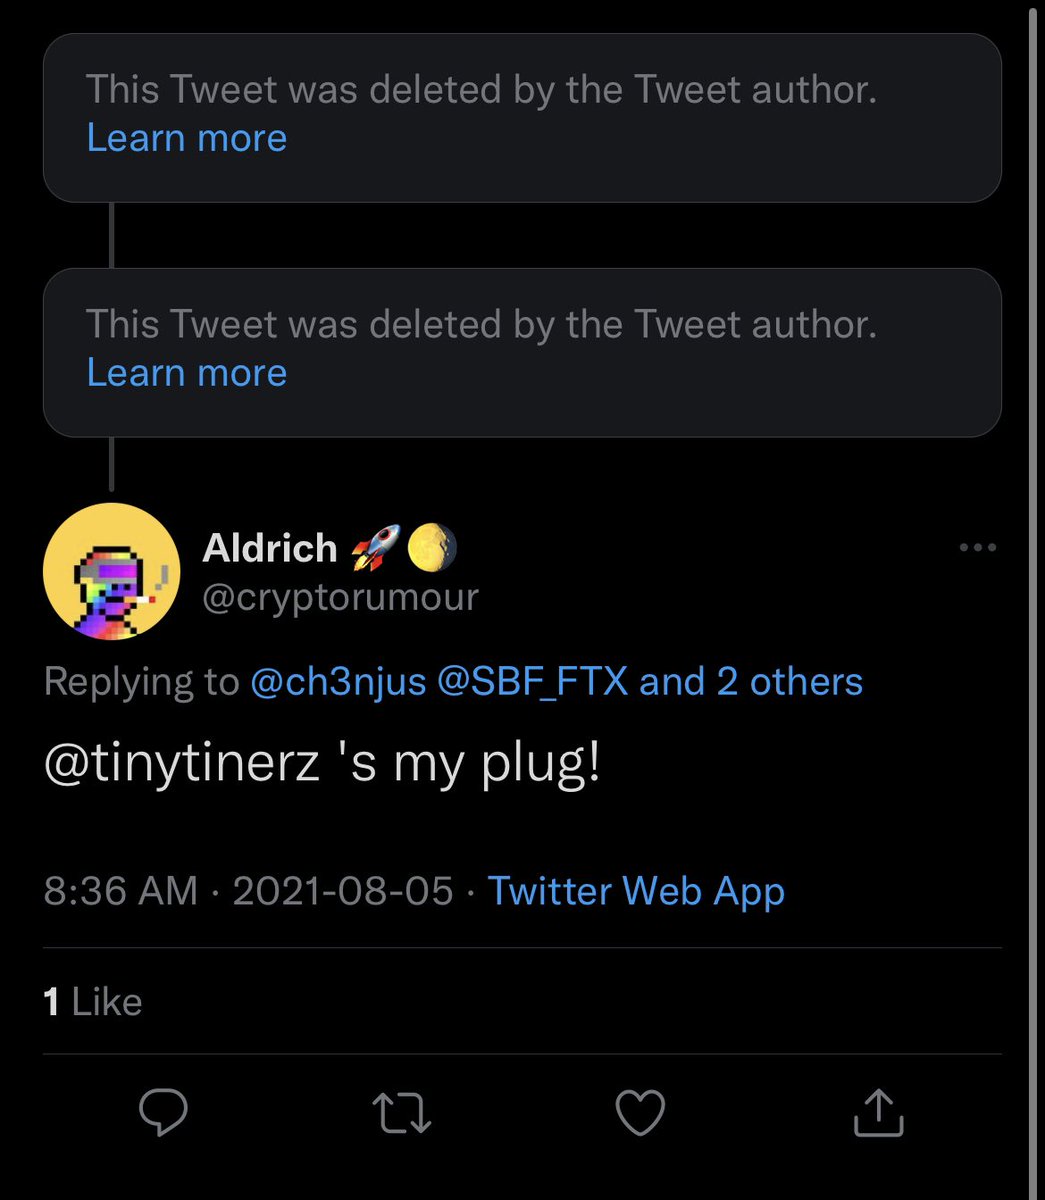Screen dimensions: 1045x1200
Task: Open the Twitter Web App source link
Action: (x=636, y=891)
